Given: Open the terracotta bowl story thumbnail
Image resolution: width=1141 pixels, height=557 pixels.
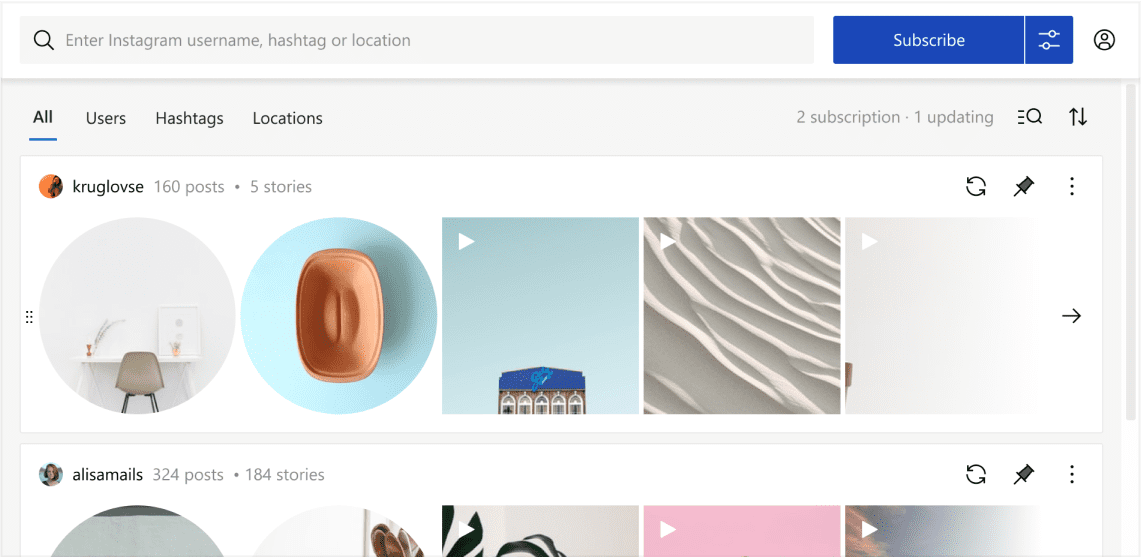Looking at the screenshot, I should 339,316.
